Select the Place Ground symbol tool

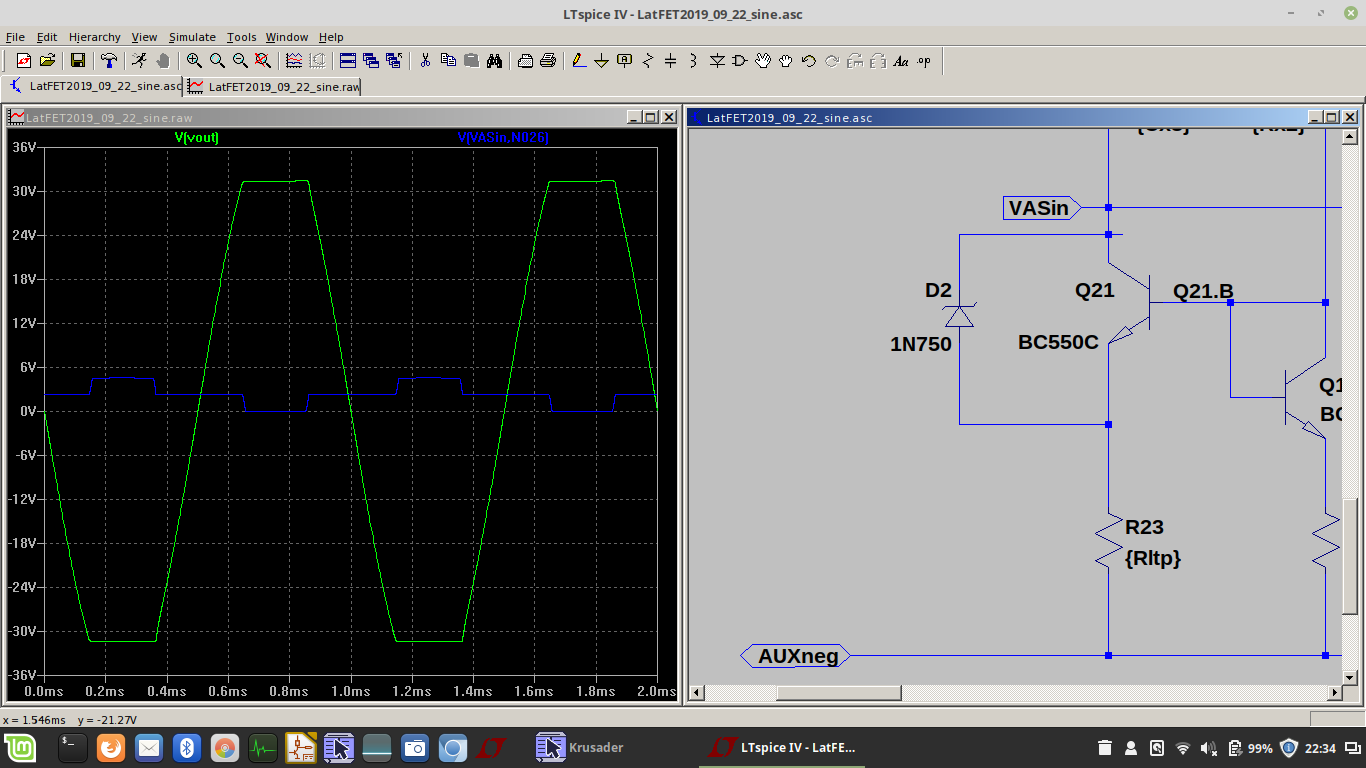point(602,61)
